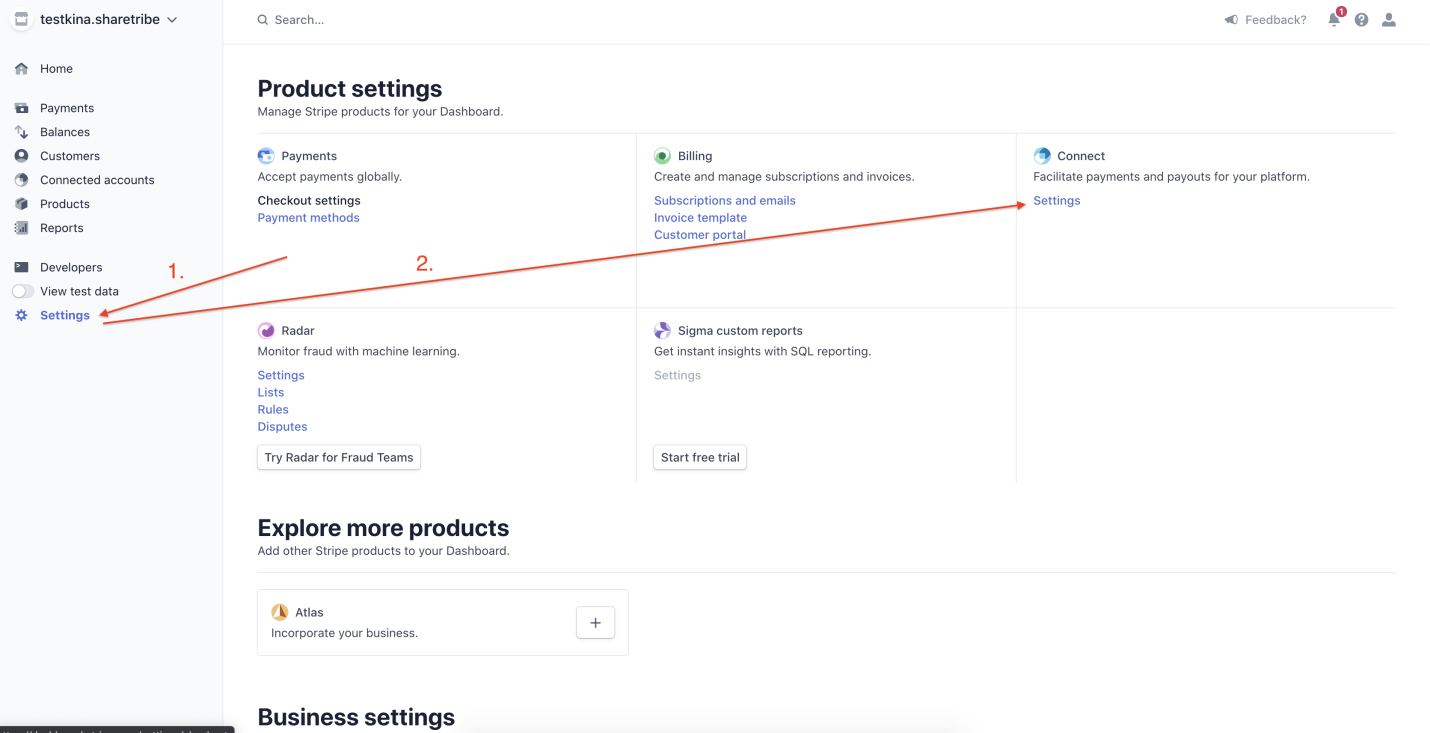Click the Connect product icon
This screenshot has width=1430, height=733.
(1043, 156)
